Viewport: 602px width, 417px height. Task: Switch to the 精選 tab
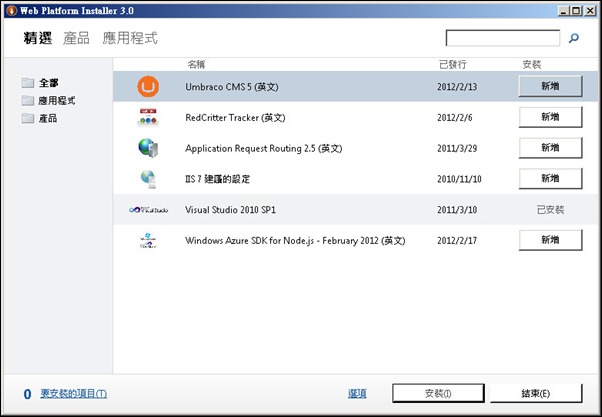coord(38,39)
